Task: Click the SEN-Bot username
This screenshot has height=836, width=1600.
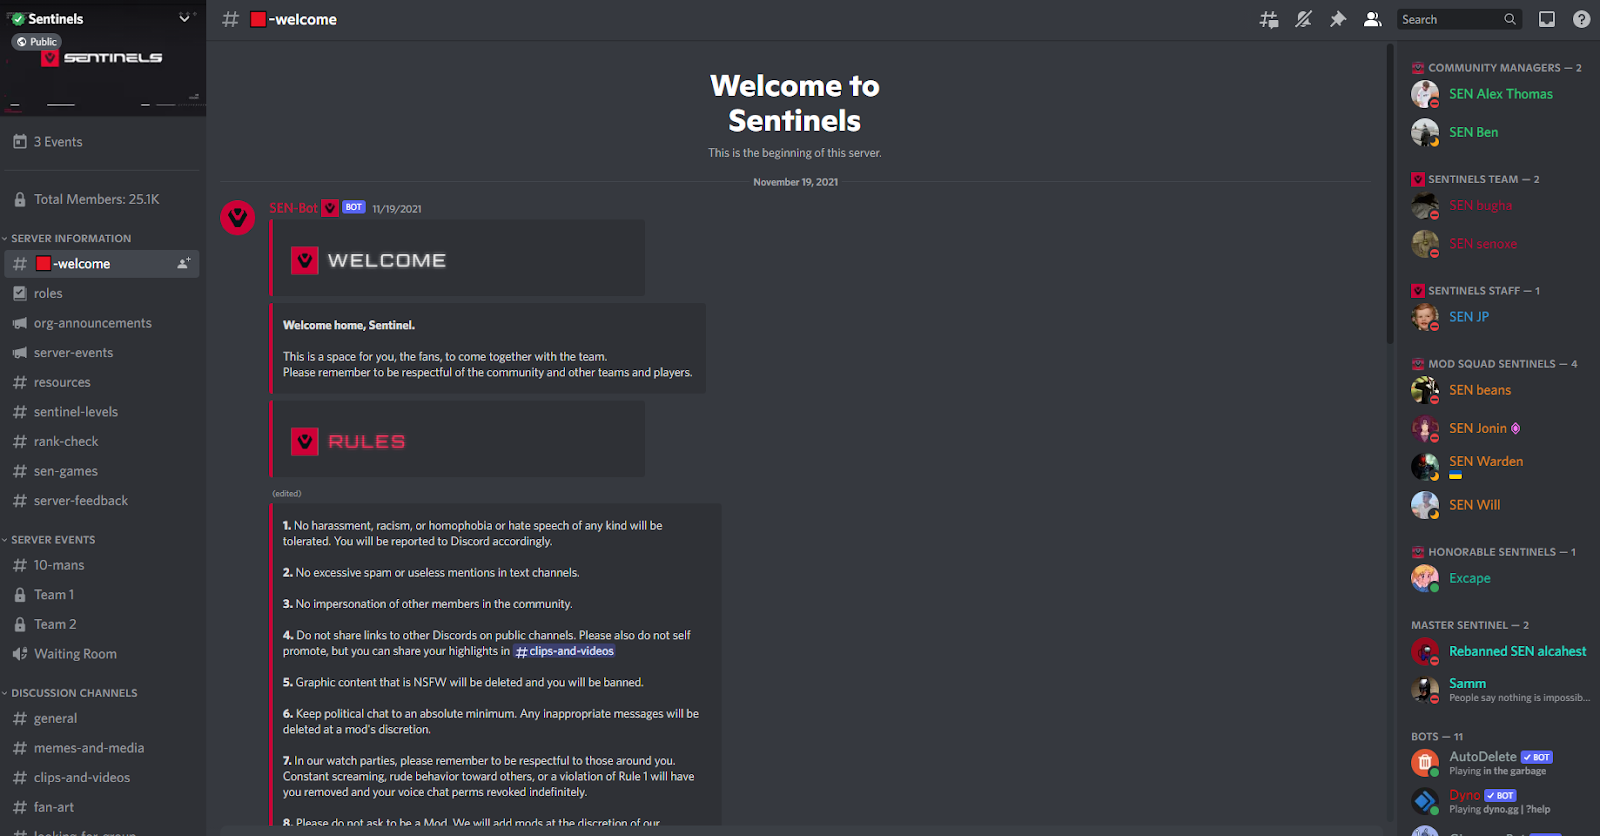Action: pyautogui.click(x=293, y=208)
